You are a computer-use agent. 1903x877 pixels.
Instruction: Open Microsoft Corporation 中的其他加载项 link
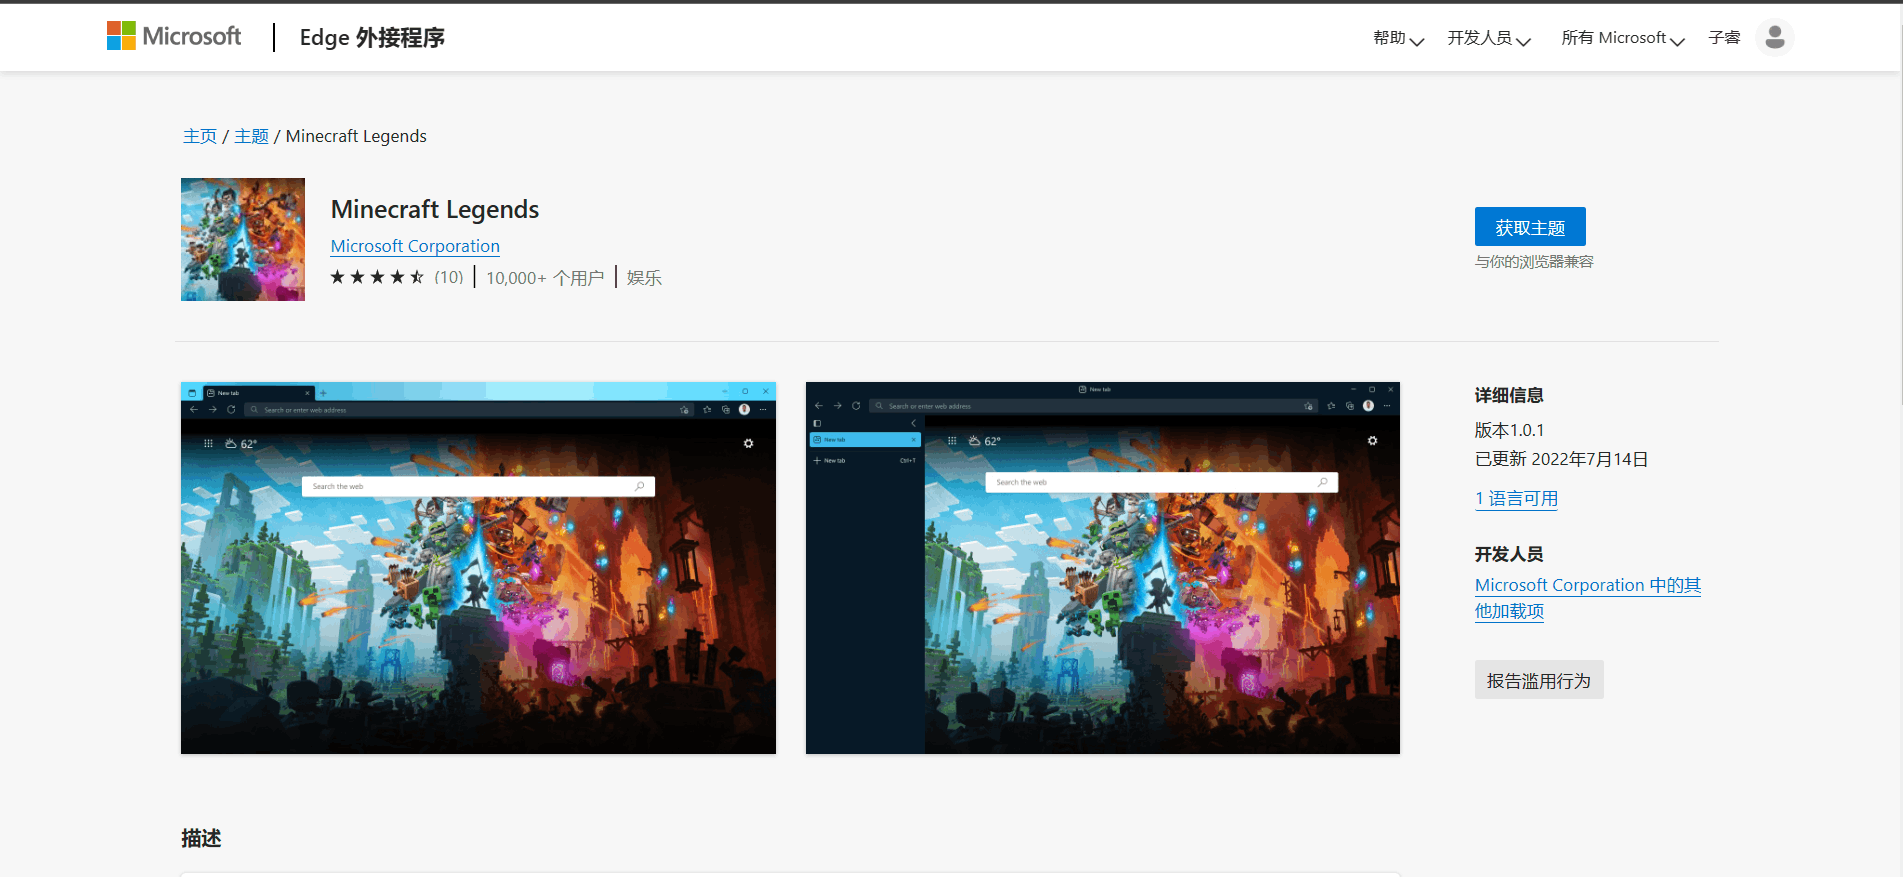click(1588, 598)
